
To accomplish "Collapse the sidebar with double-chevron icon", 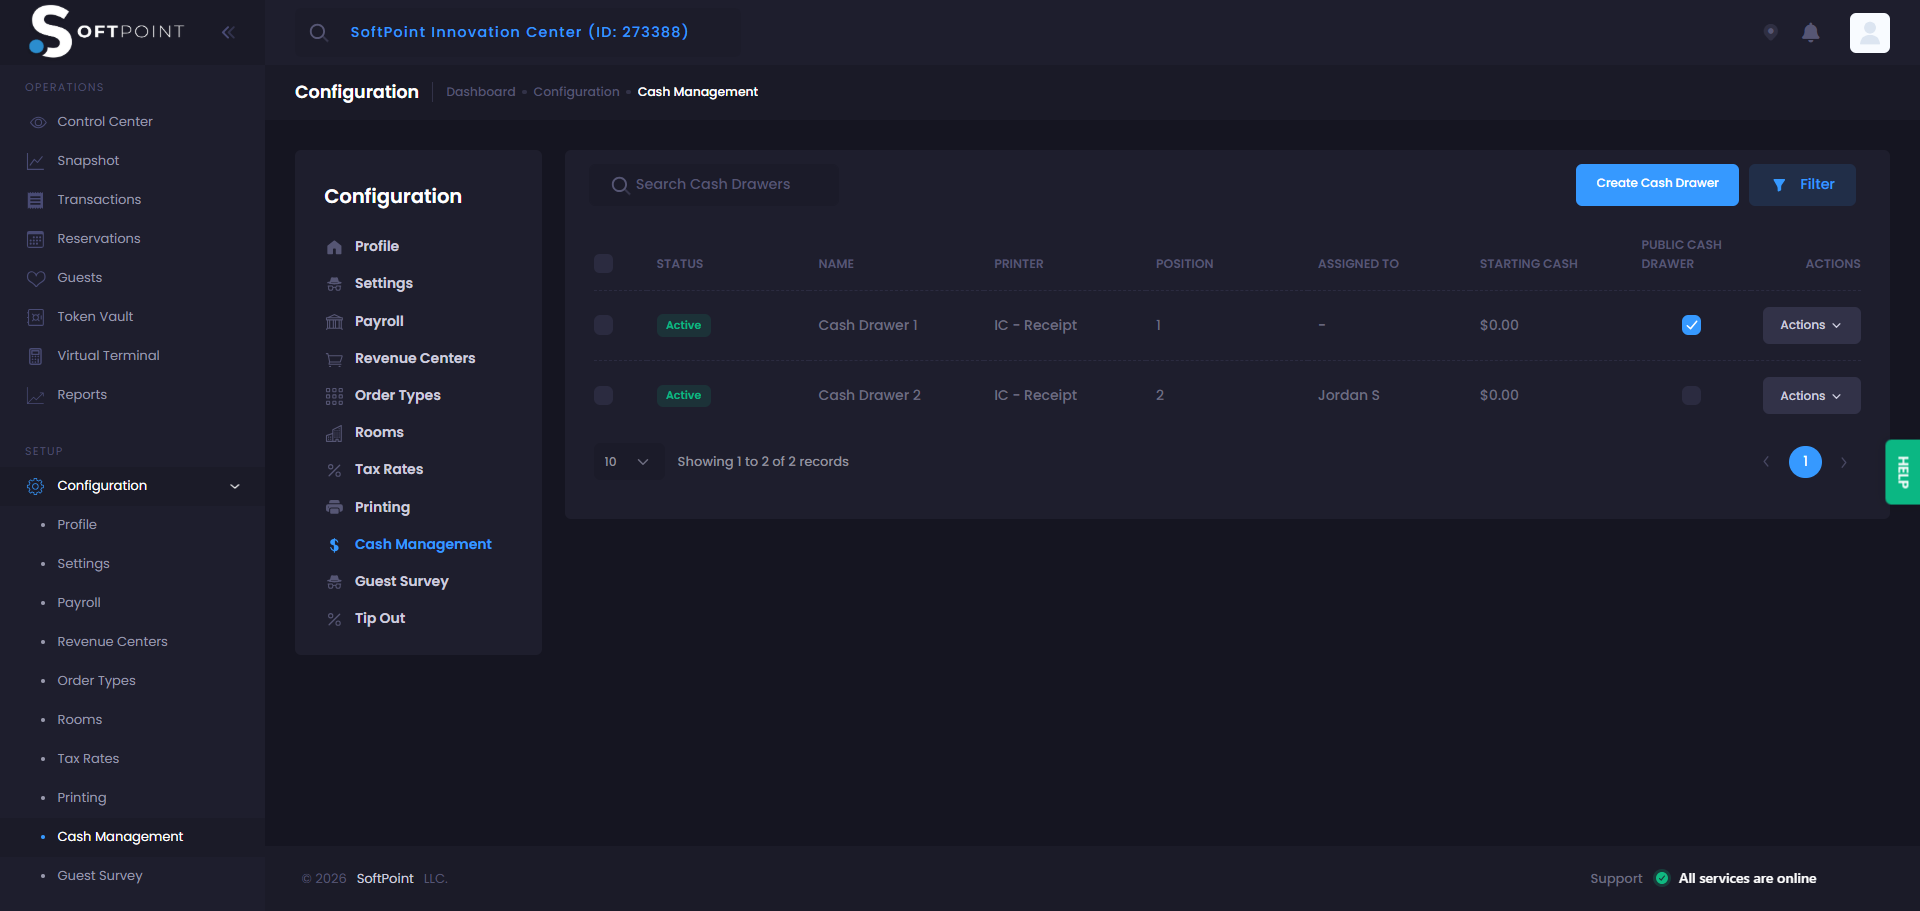I will click(228, 32).
